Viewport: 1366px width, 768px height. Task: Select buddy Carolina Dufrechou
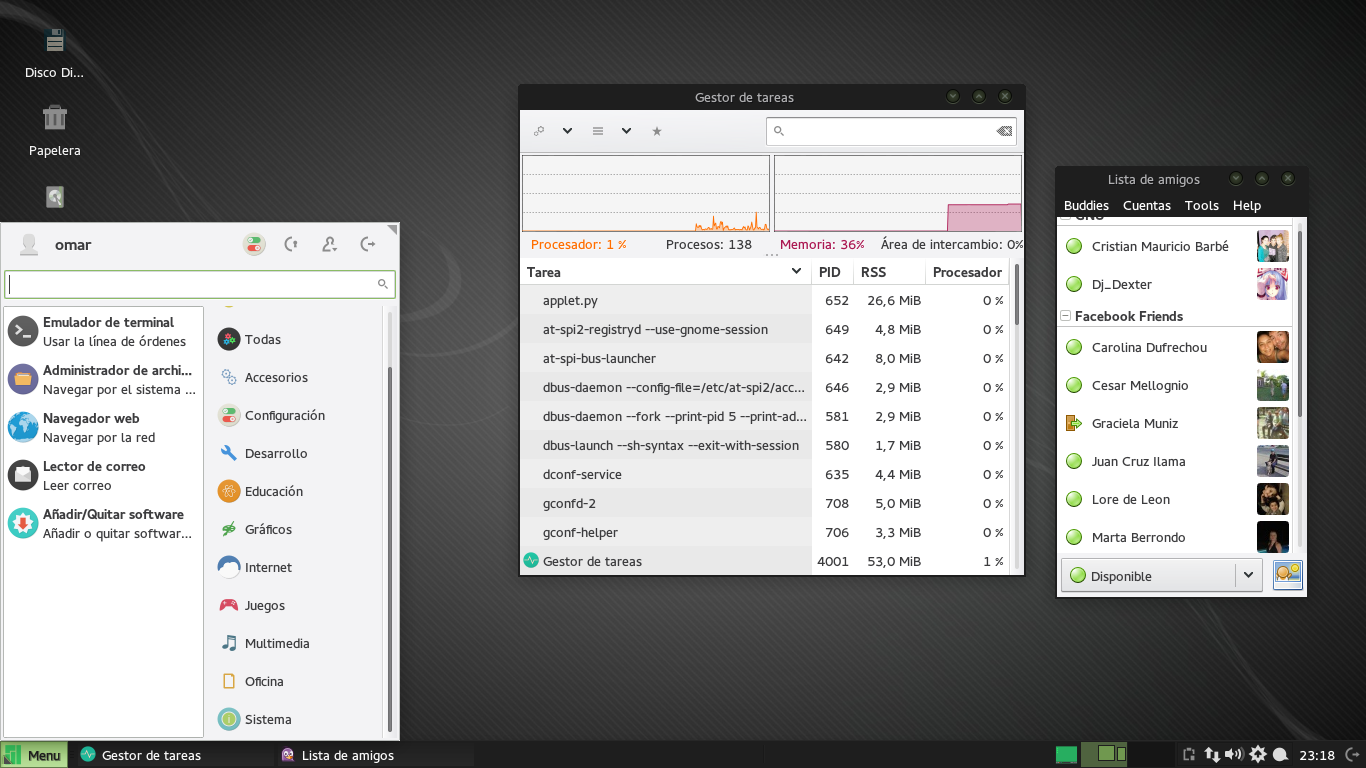[x=1176, y=347]
